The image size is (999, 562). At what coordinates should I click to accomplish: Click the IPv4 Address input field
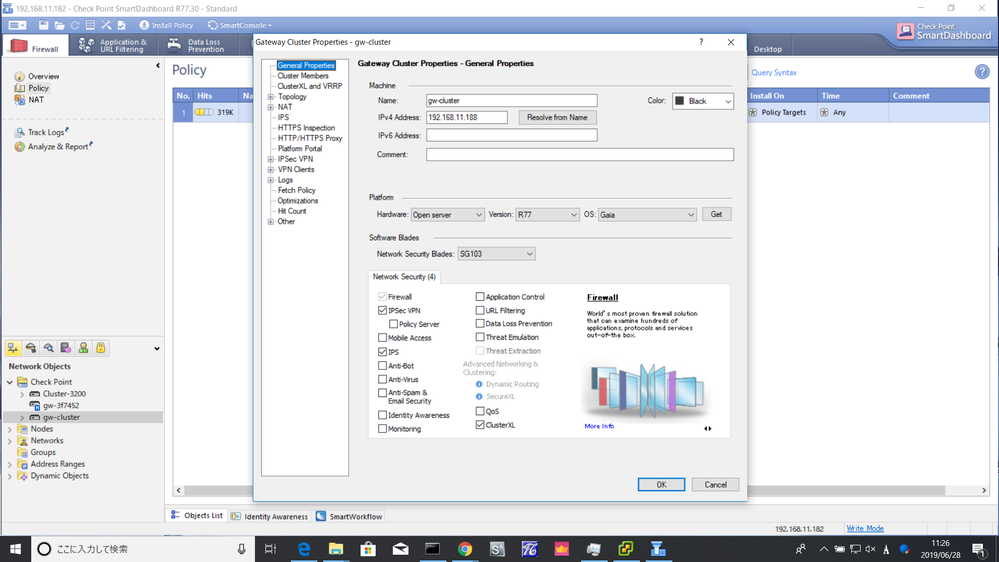(466, 117)
